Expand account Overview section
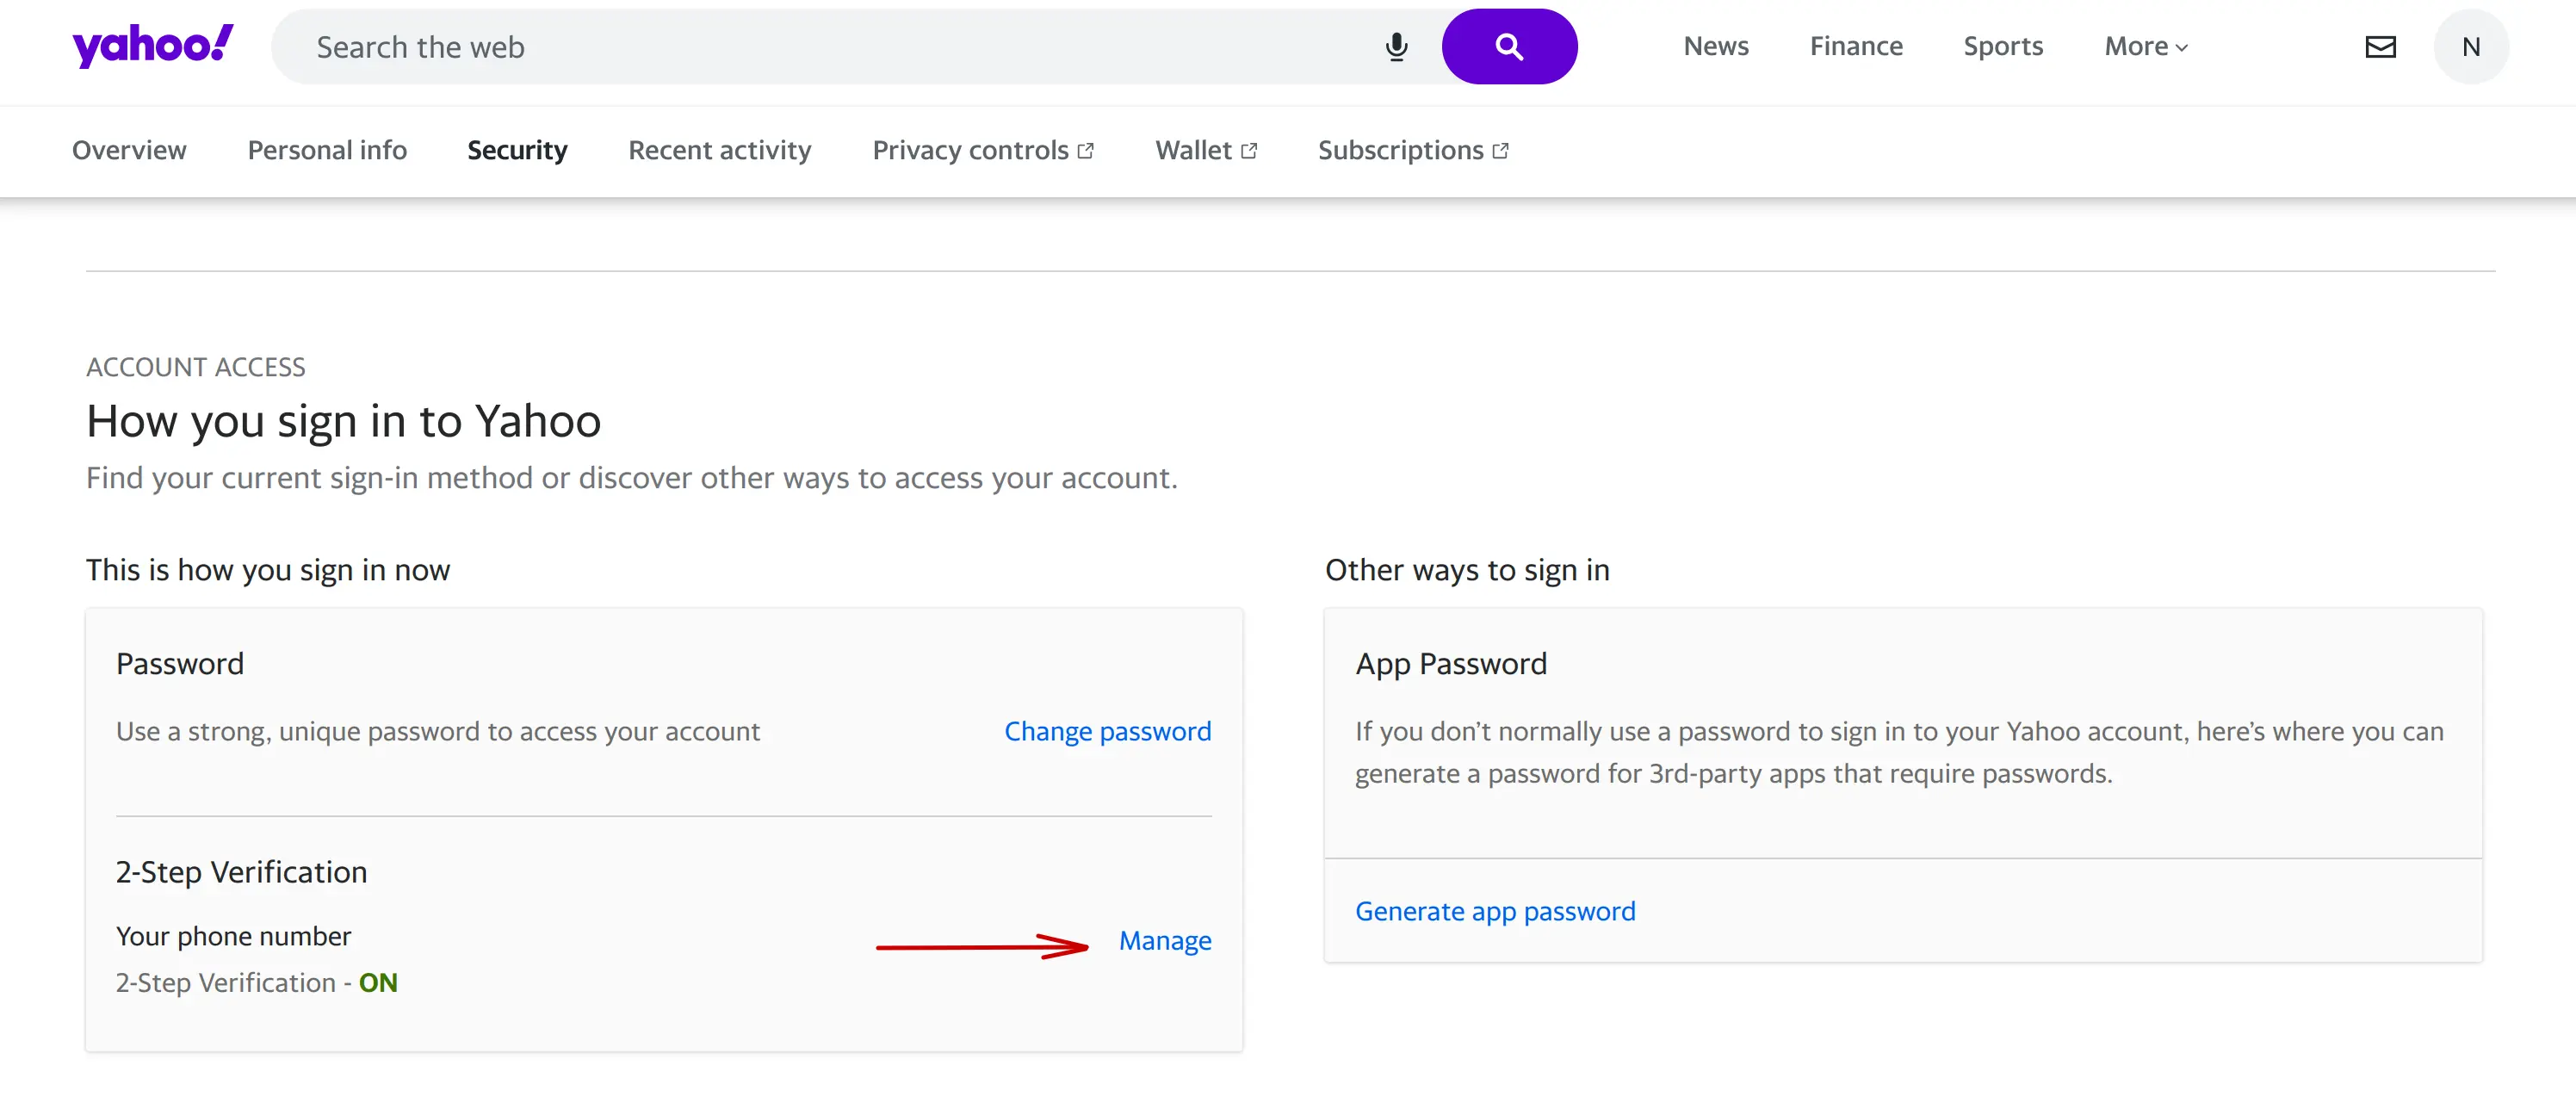This screenshot has height=1109, width=2576. (128, 150)
